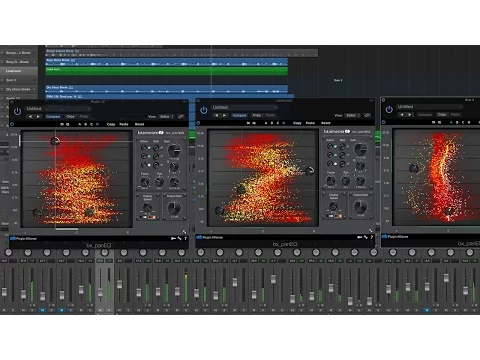Click header Copy next to Compare in Aux 4 plugin
This screenshot has width=480, height=360.
[442, 115]
